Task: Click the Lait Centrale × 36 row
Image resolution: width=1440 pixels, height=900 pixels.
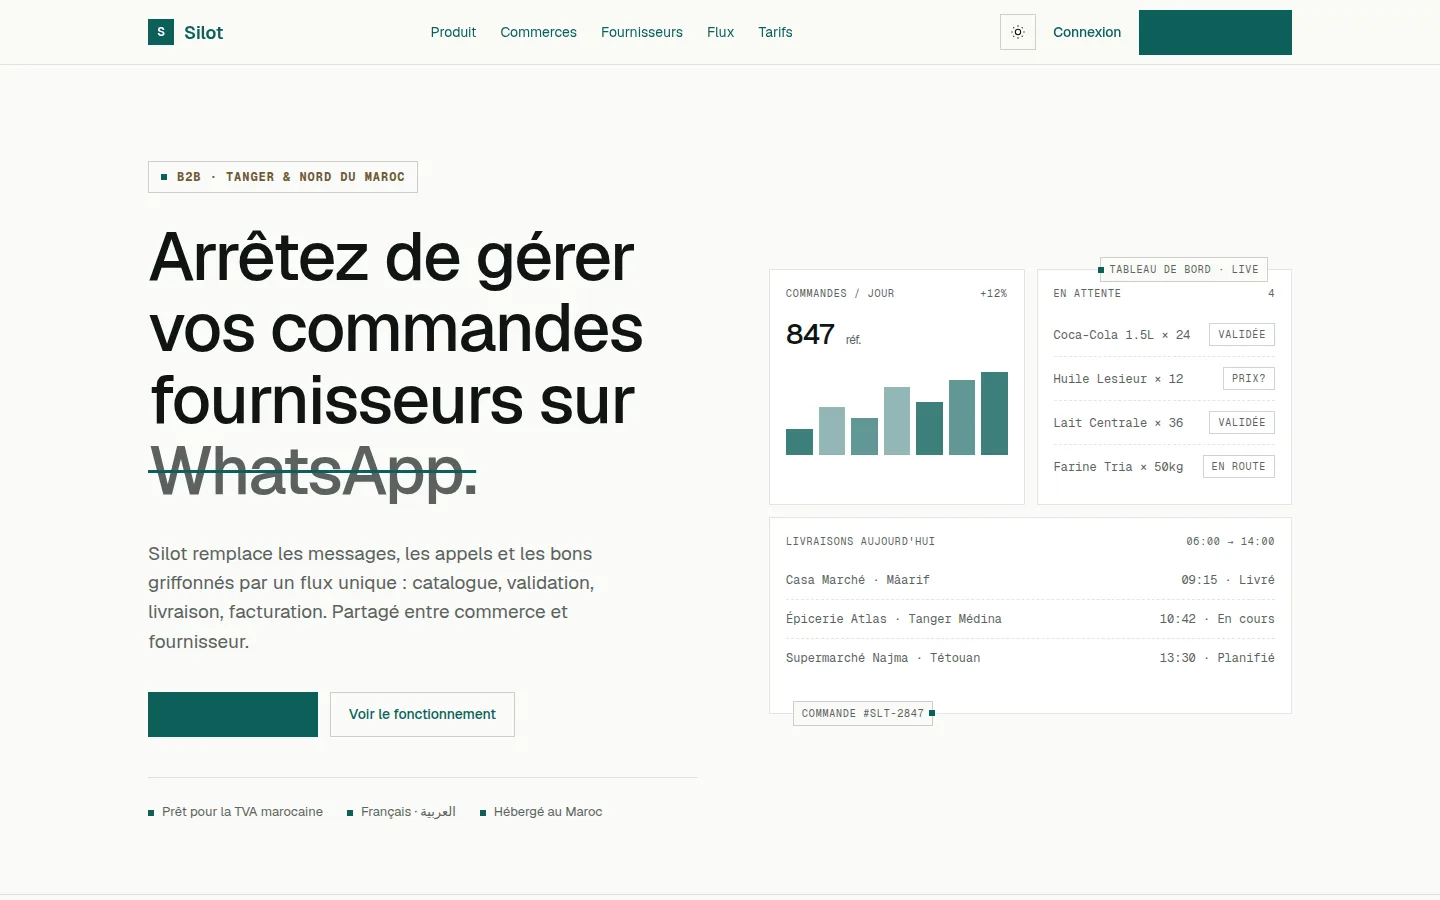Action: (x=1164, y=423)
